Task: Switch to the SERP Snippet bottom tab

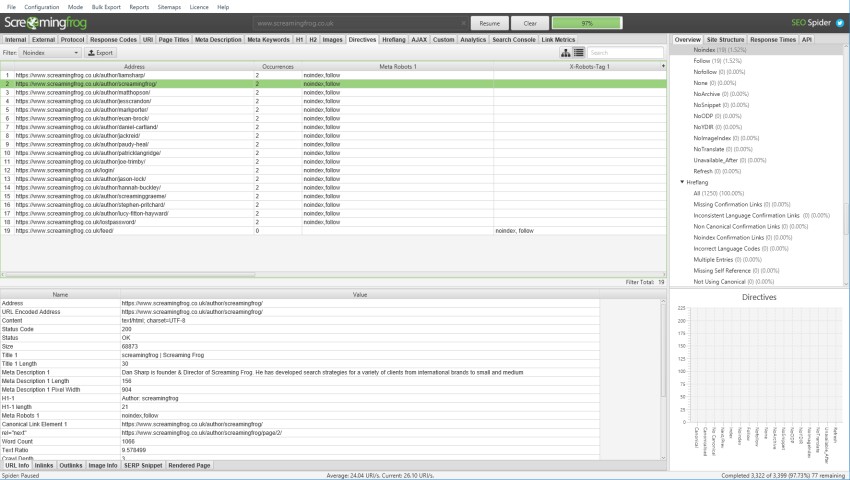Action: click(143, 465)
